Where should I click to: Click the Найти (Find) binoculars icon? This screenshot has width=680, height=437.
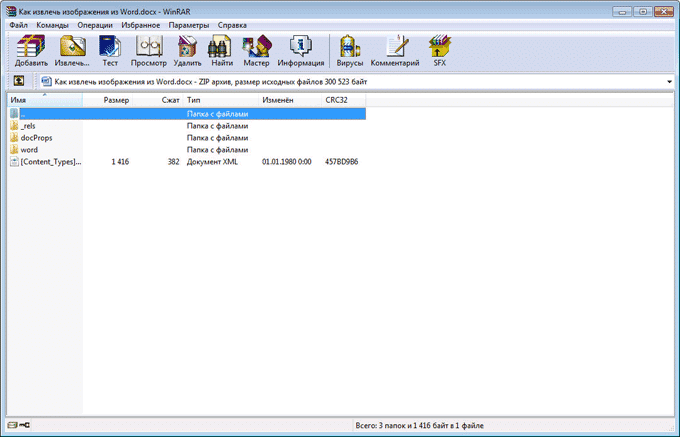click(219, 46)
